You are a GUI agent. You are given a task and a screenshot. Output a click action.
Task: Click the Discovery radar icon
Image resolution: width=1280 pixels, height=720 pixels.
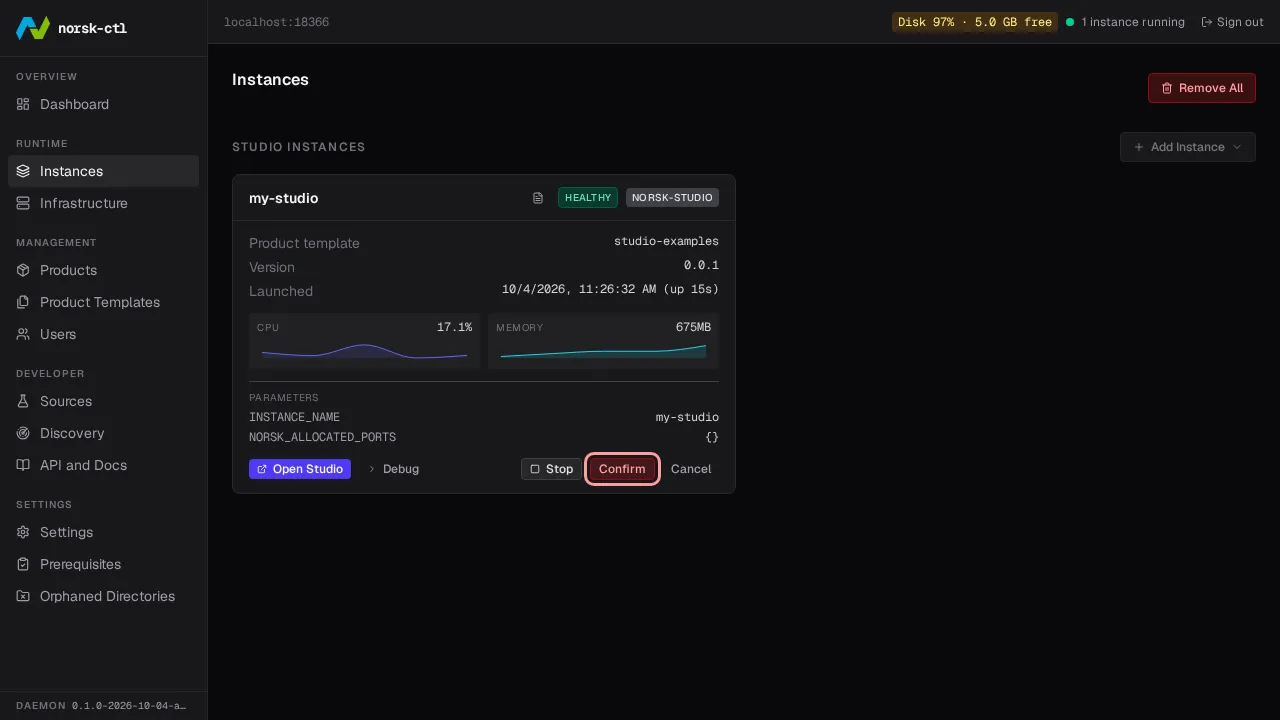(23, 433)
